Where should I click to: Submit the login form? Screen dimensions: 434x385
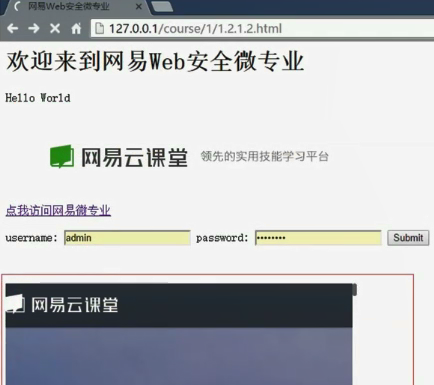(408, 238)
